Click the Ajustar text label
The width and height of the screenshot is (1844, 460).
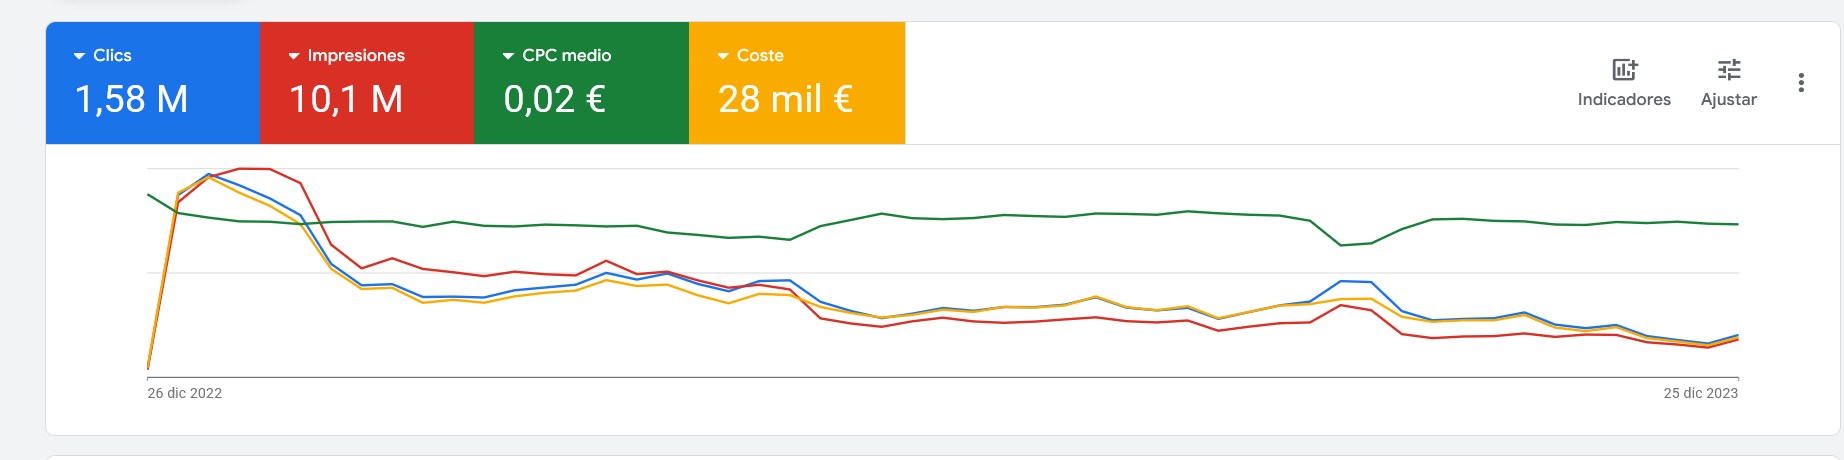[x=1729, y=99]
